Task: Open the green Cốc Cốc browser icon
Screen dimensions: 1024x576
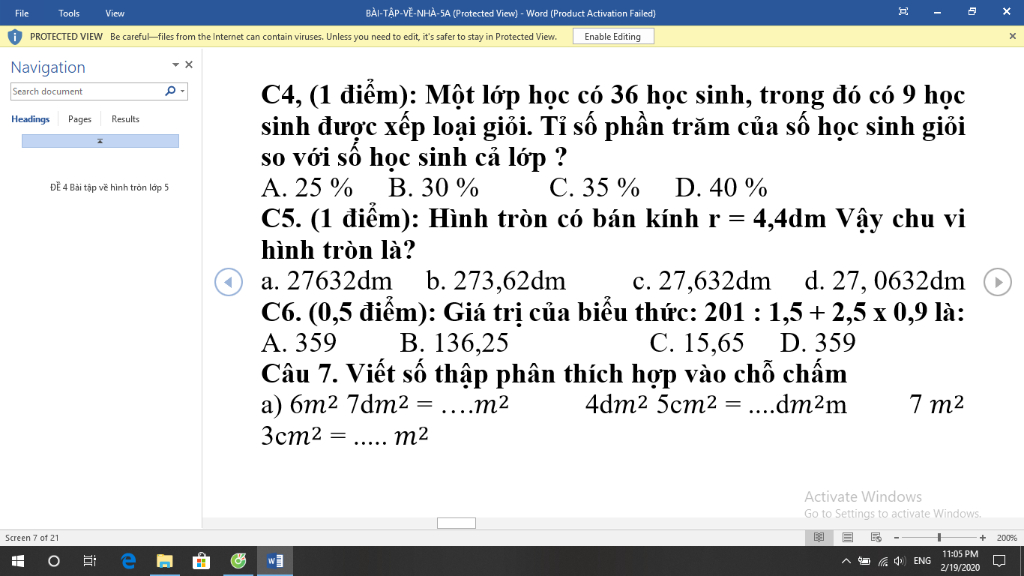Action: pos(238,561)
